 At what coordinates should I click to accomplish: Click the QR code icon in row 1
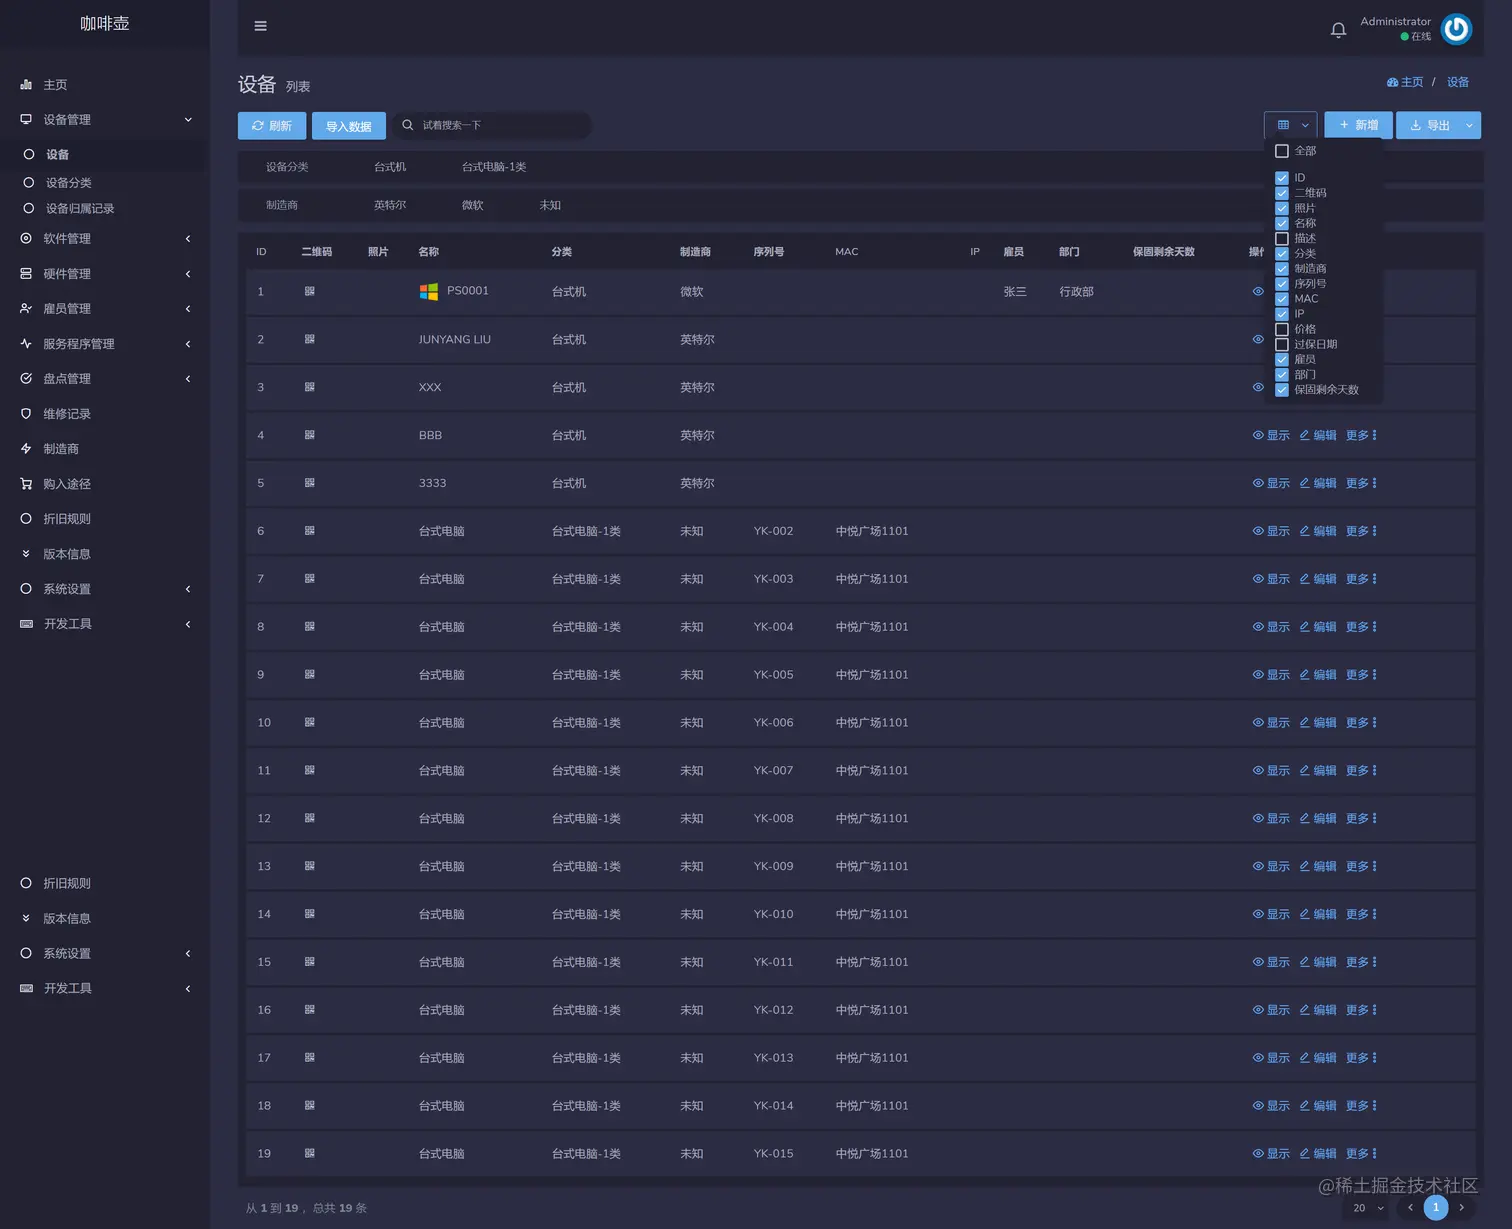tap(310, 291)
